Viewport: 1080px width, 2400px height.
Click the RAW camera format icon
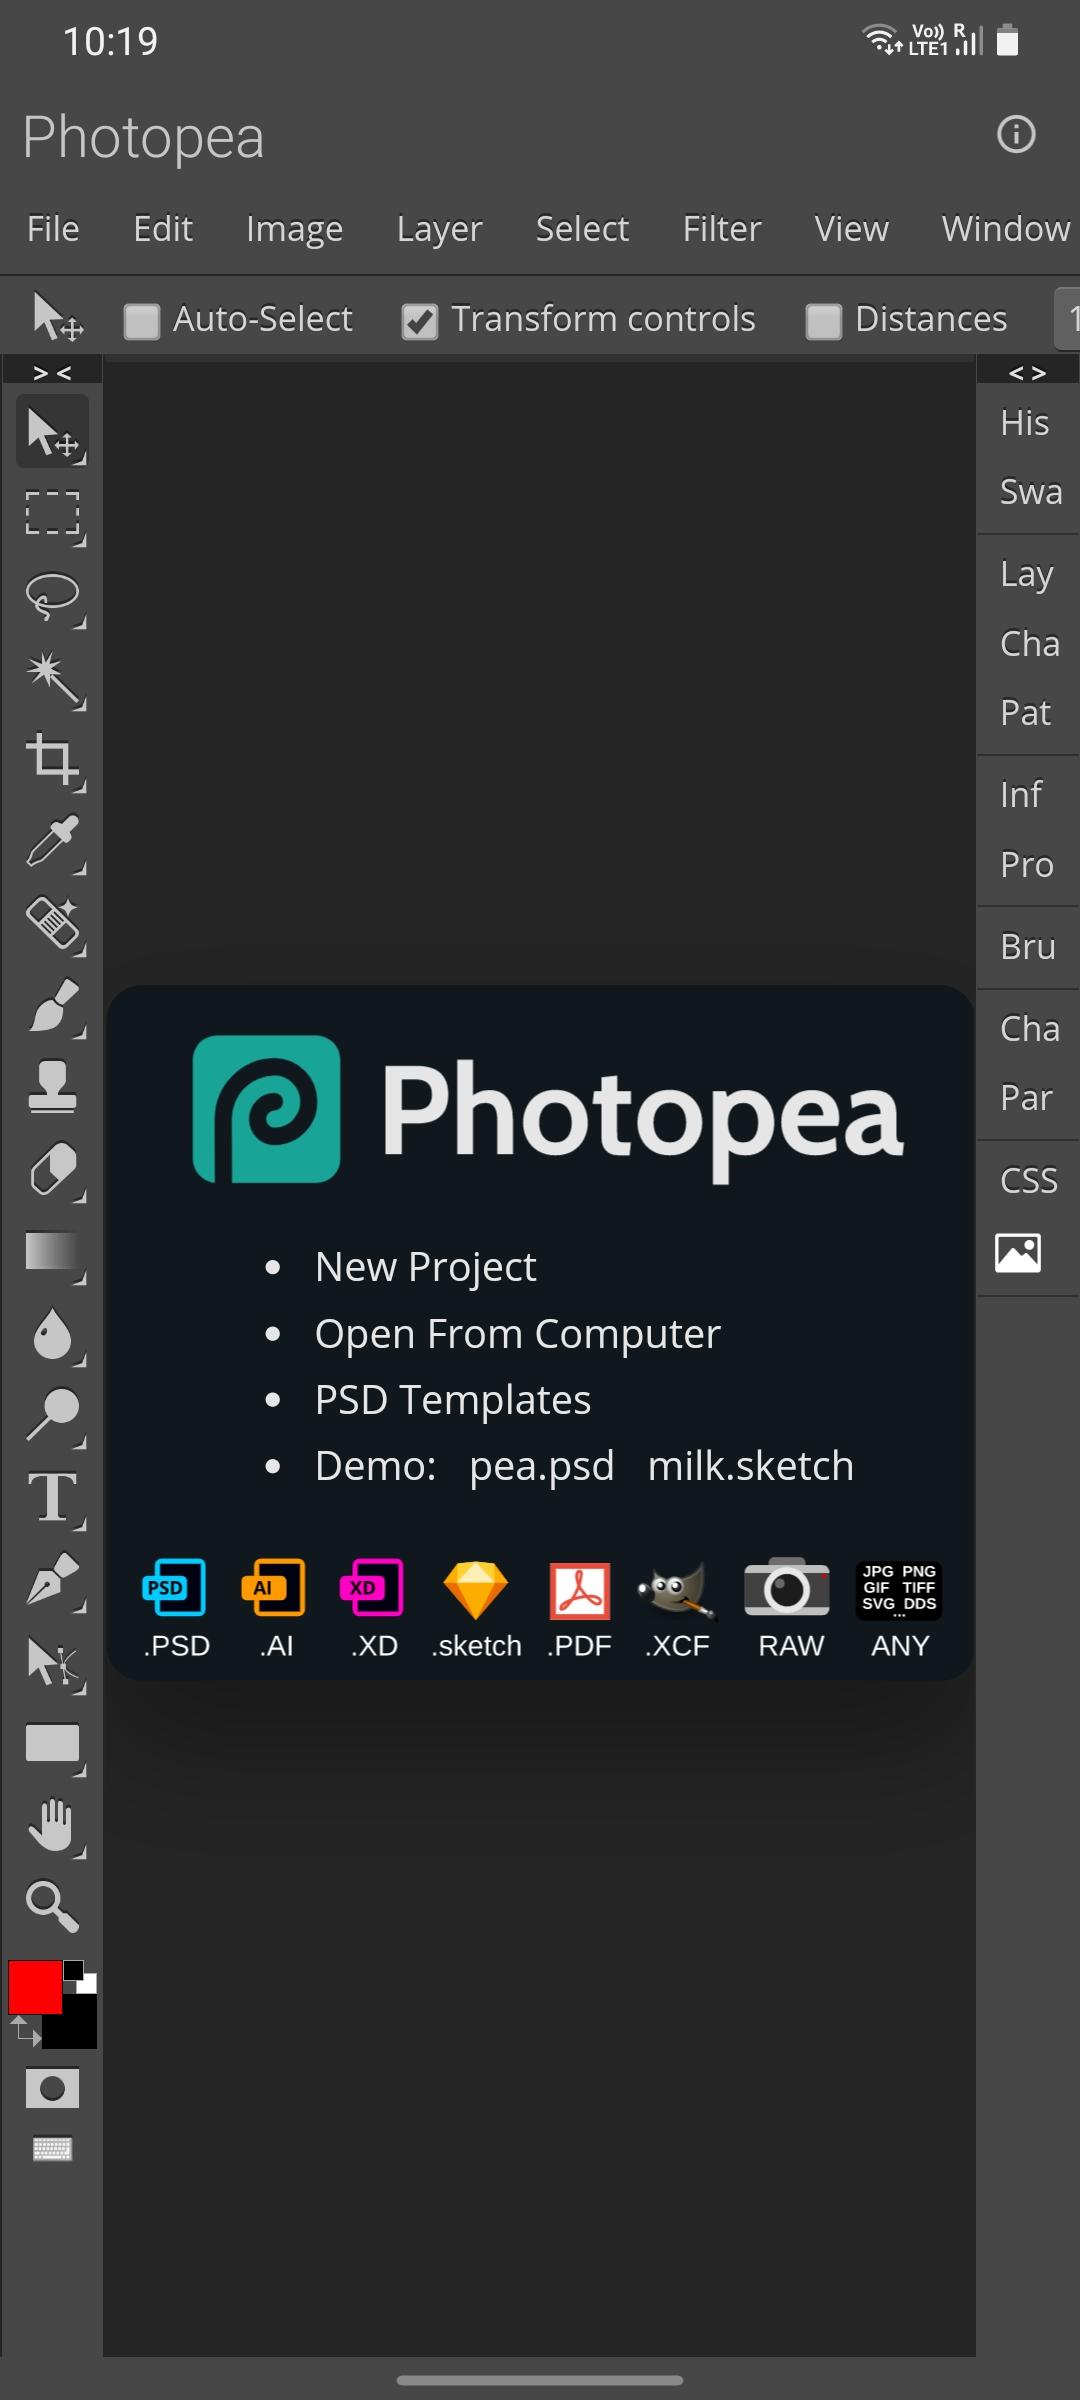[x=789, y=1608]
